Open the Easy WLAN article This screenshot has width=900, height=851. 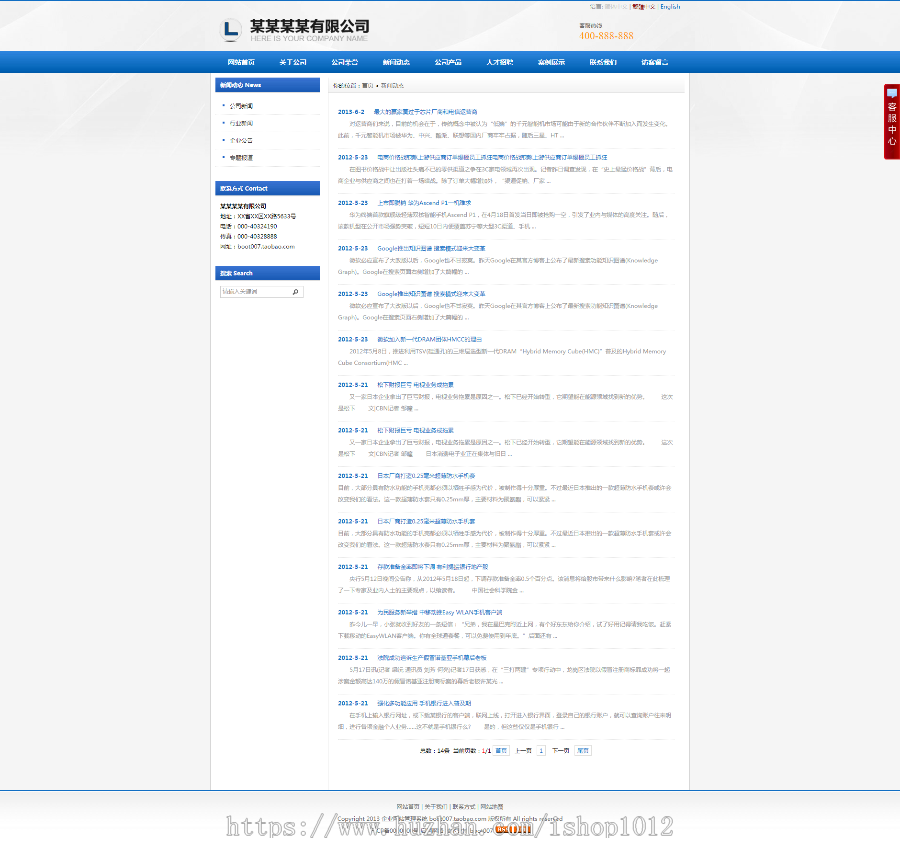(440, 612)
